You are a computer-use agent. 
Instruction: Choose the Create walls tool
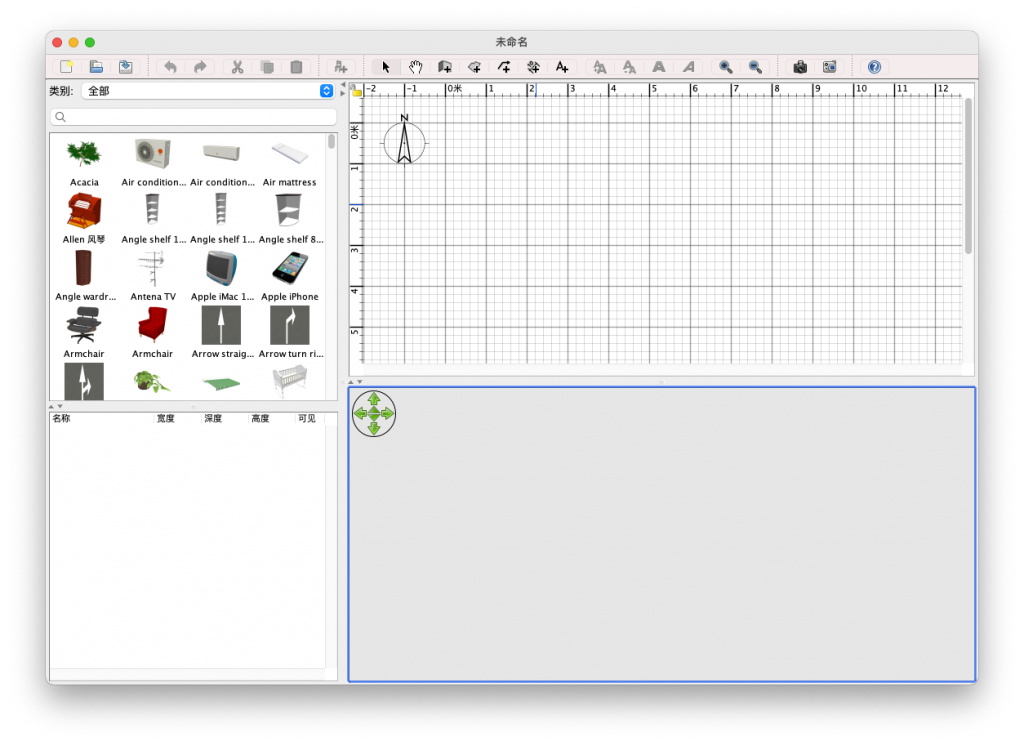tap(445, 67)
